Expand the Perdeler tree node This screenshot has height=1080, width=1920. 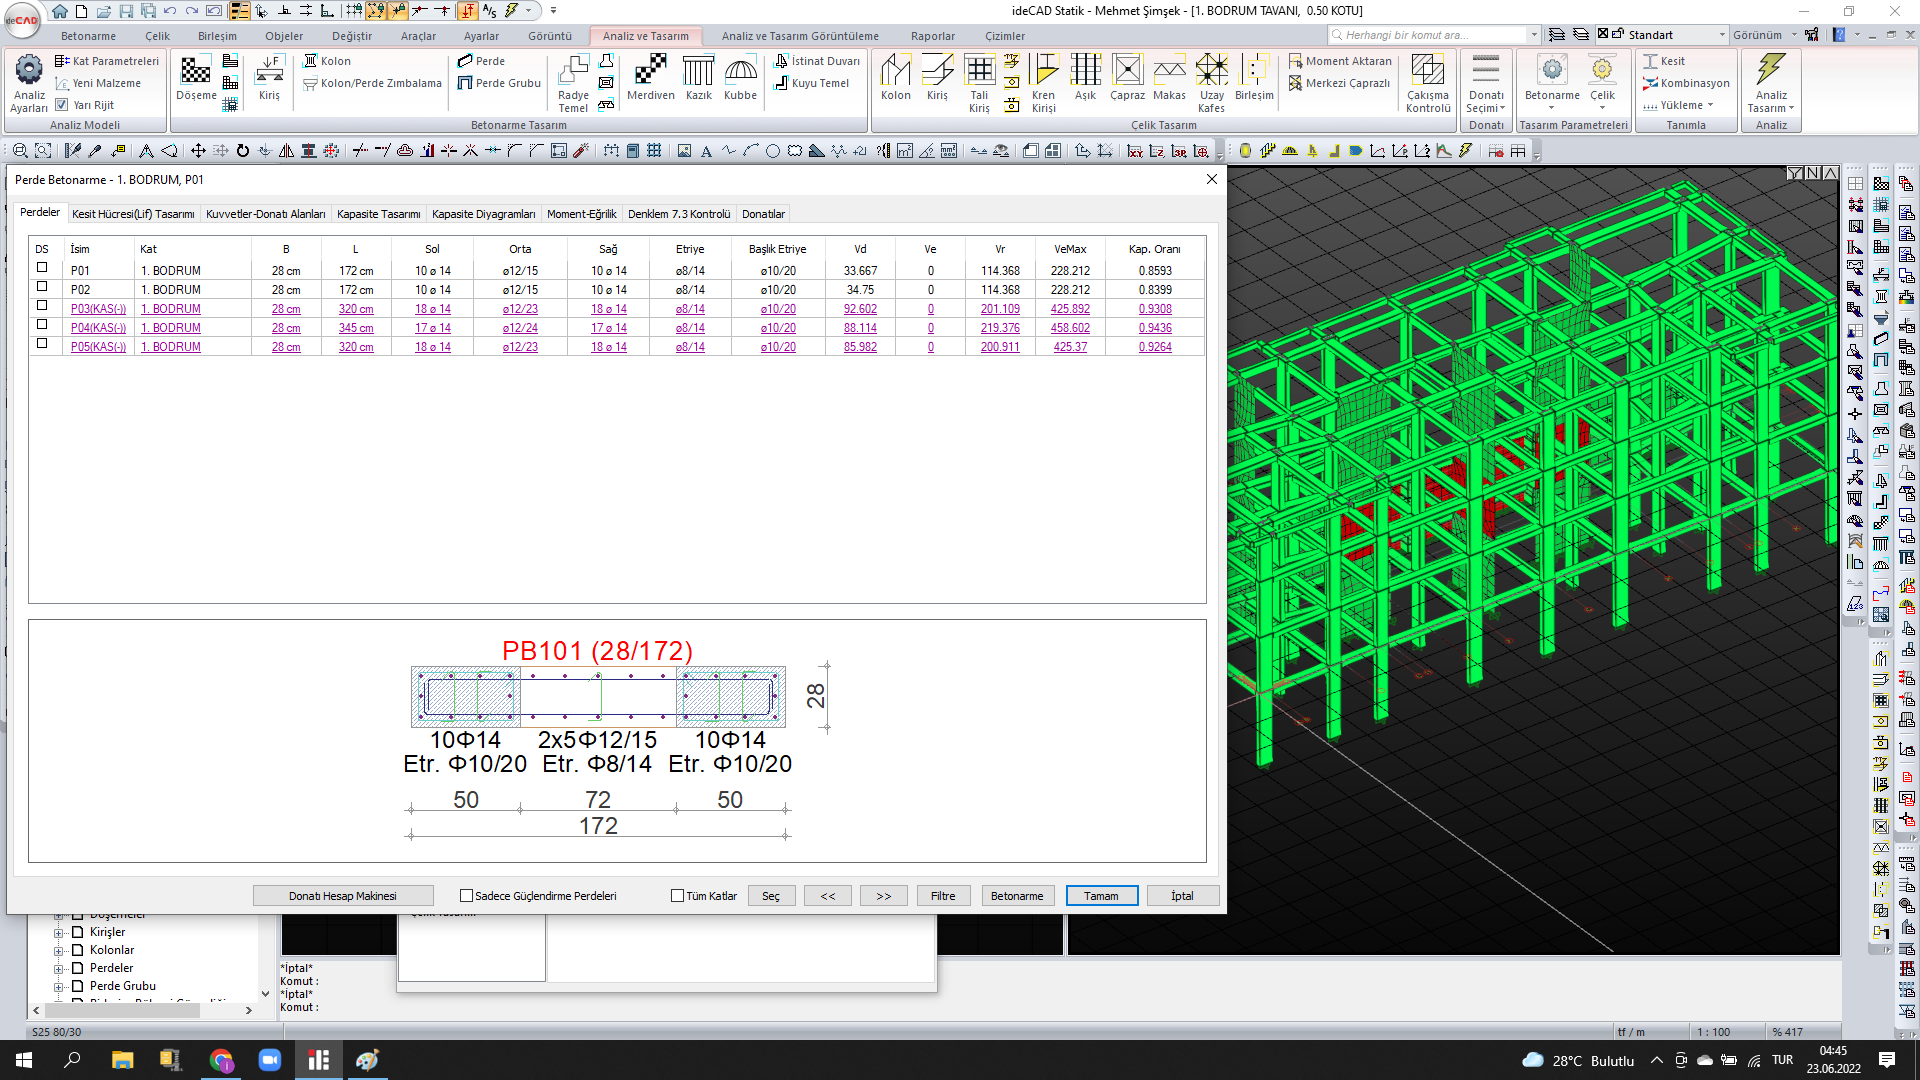coord(58,969)
